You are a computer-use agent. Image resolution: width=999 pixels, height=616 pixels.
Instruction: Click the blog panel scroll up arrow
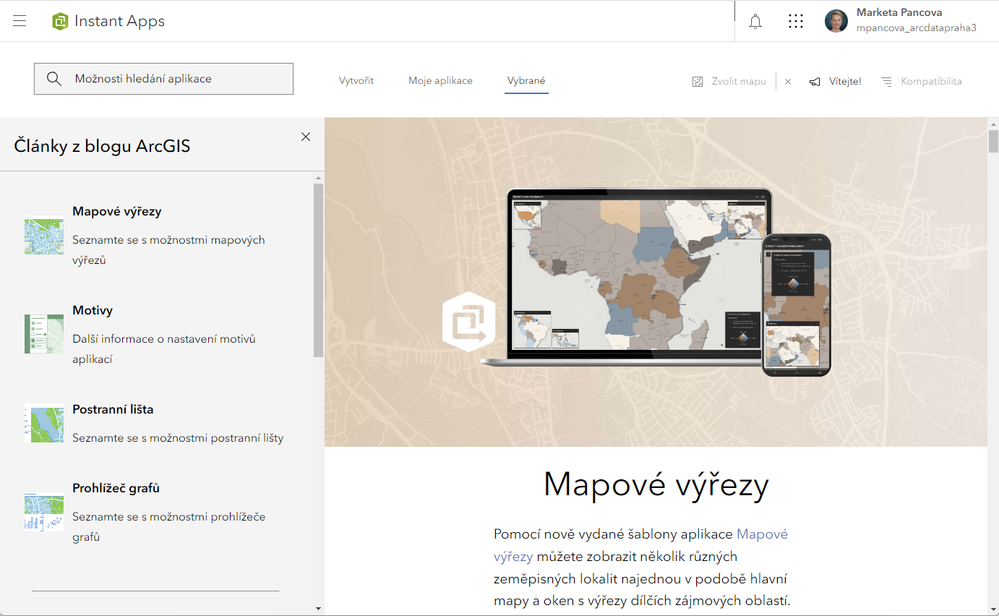319,178
